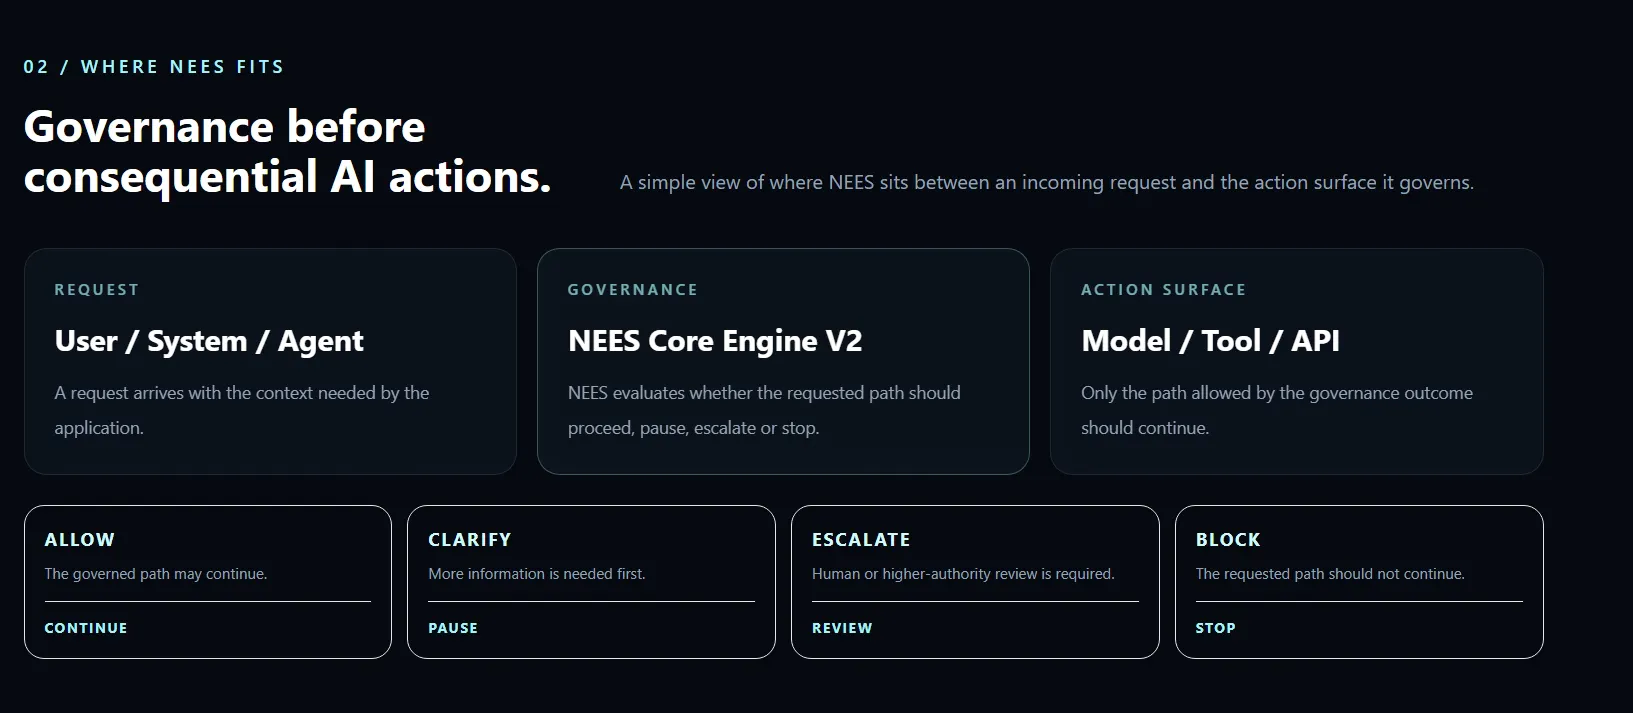Click the CLARIFY outcome title

pos(470,540)
